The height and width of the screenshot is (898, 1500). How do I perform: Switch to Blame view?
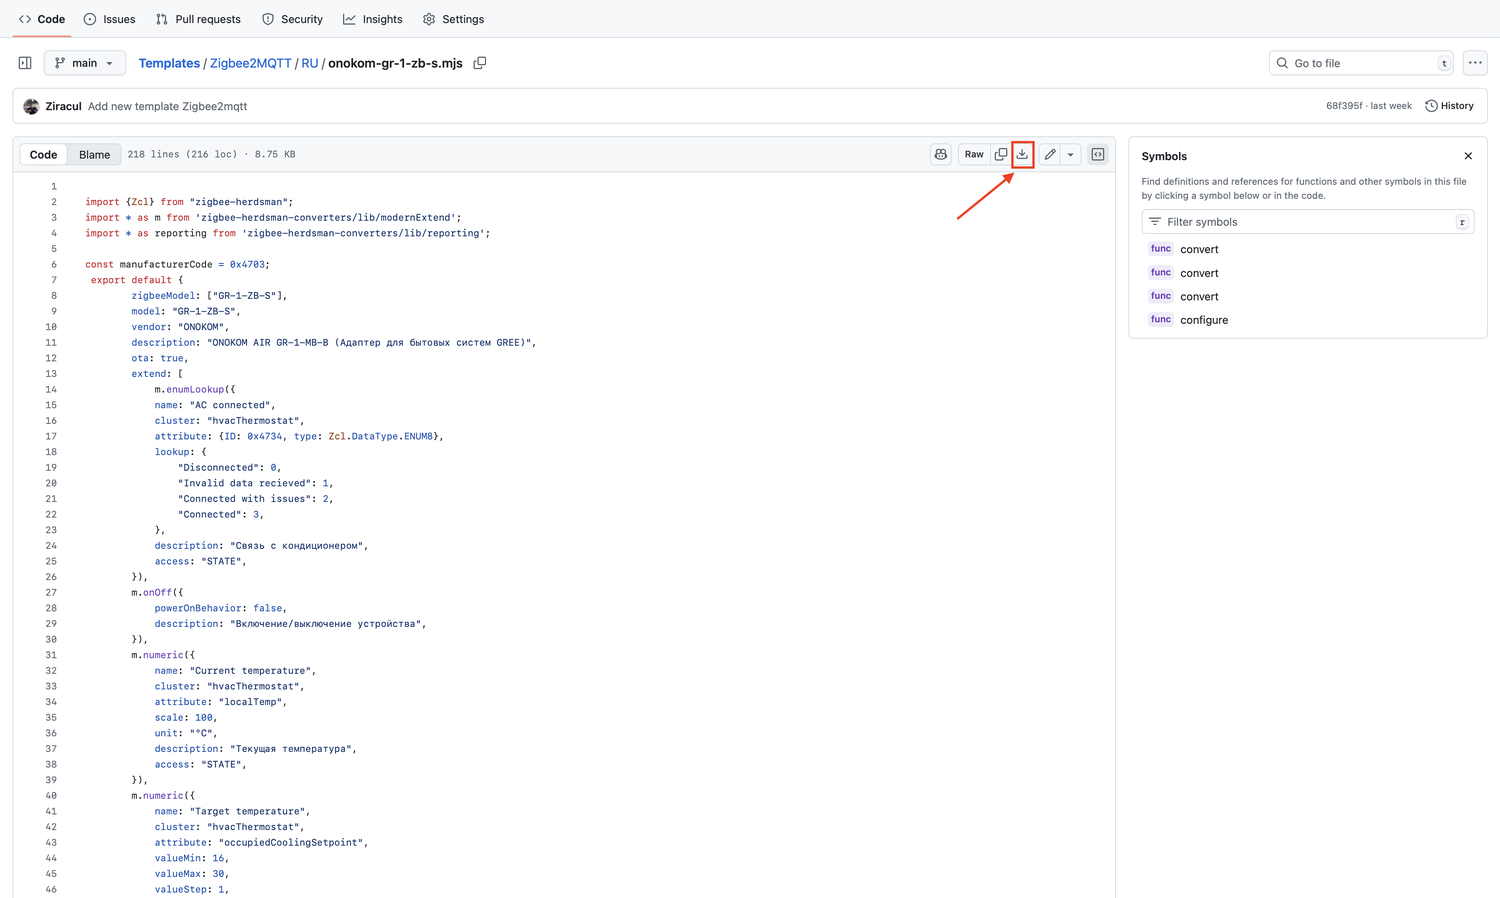pyautogui.click(x=95, y=154)
